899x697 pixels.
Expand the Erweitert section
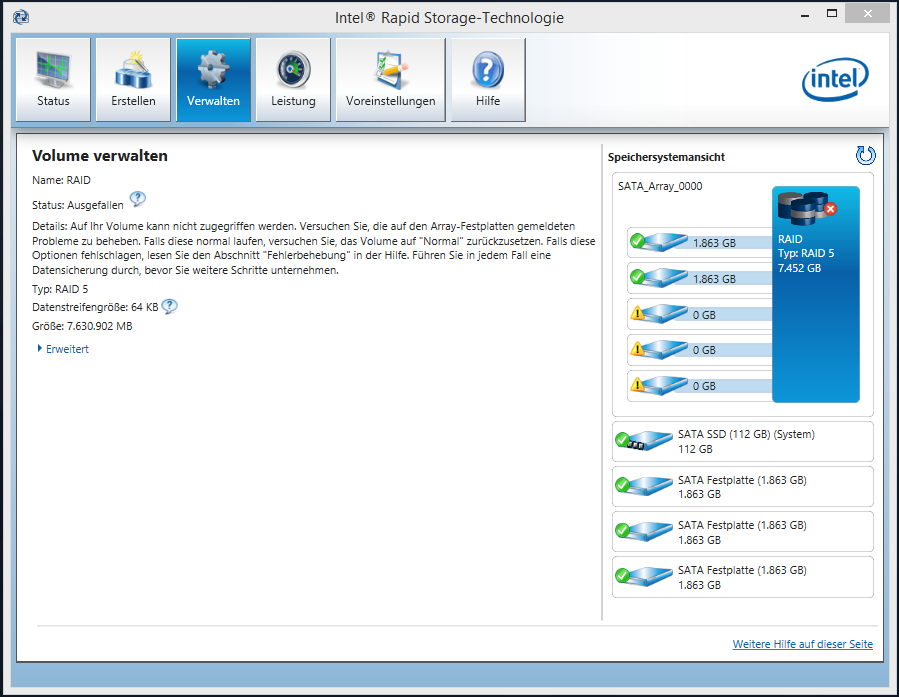(63, 348)
